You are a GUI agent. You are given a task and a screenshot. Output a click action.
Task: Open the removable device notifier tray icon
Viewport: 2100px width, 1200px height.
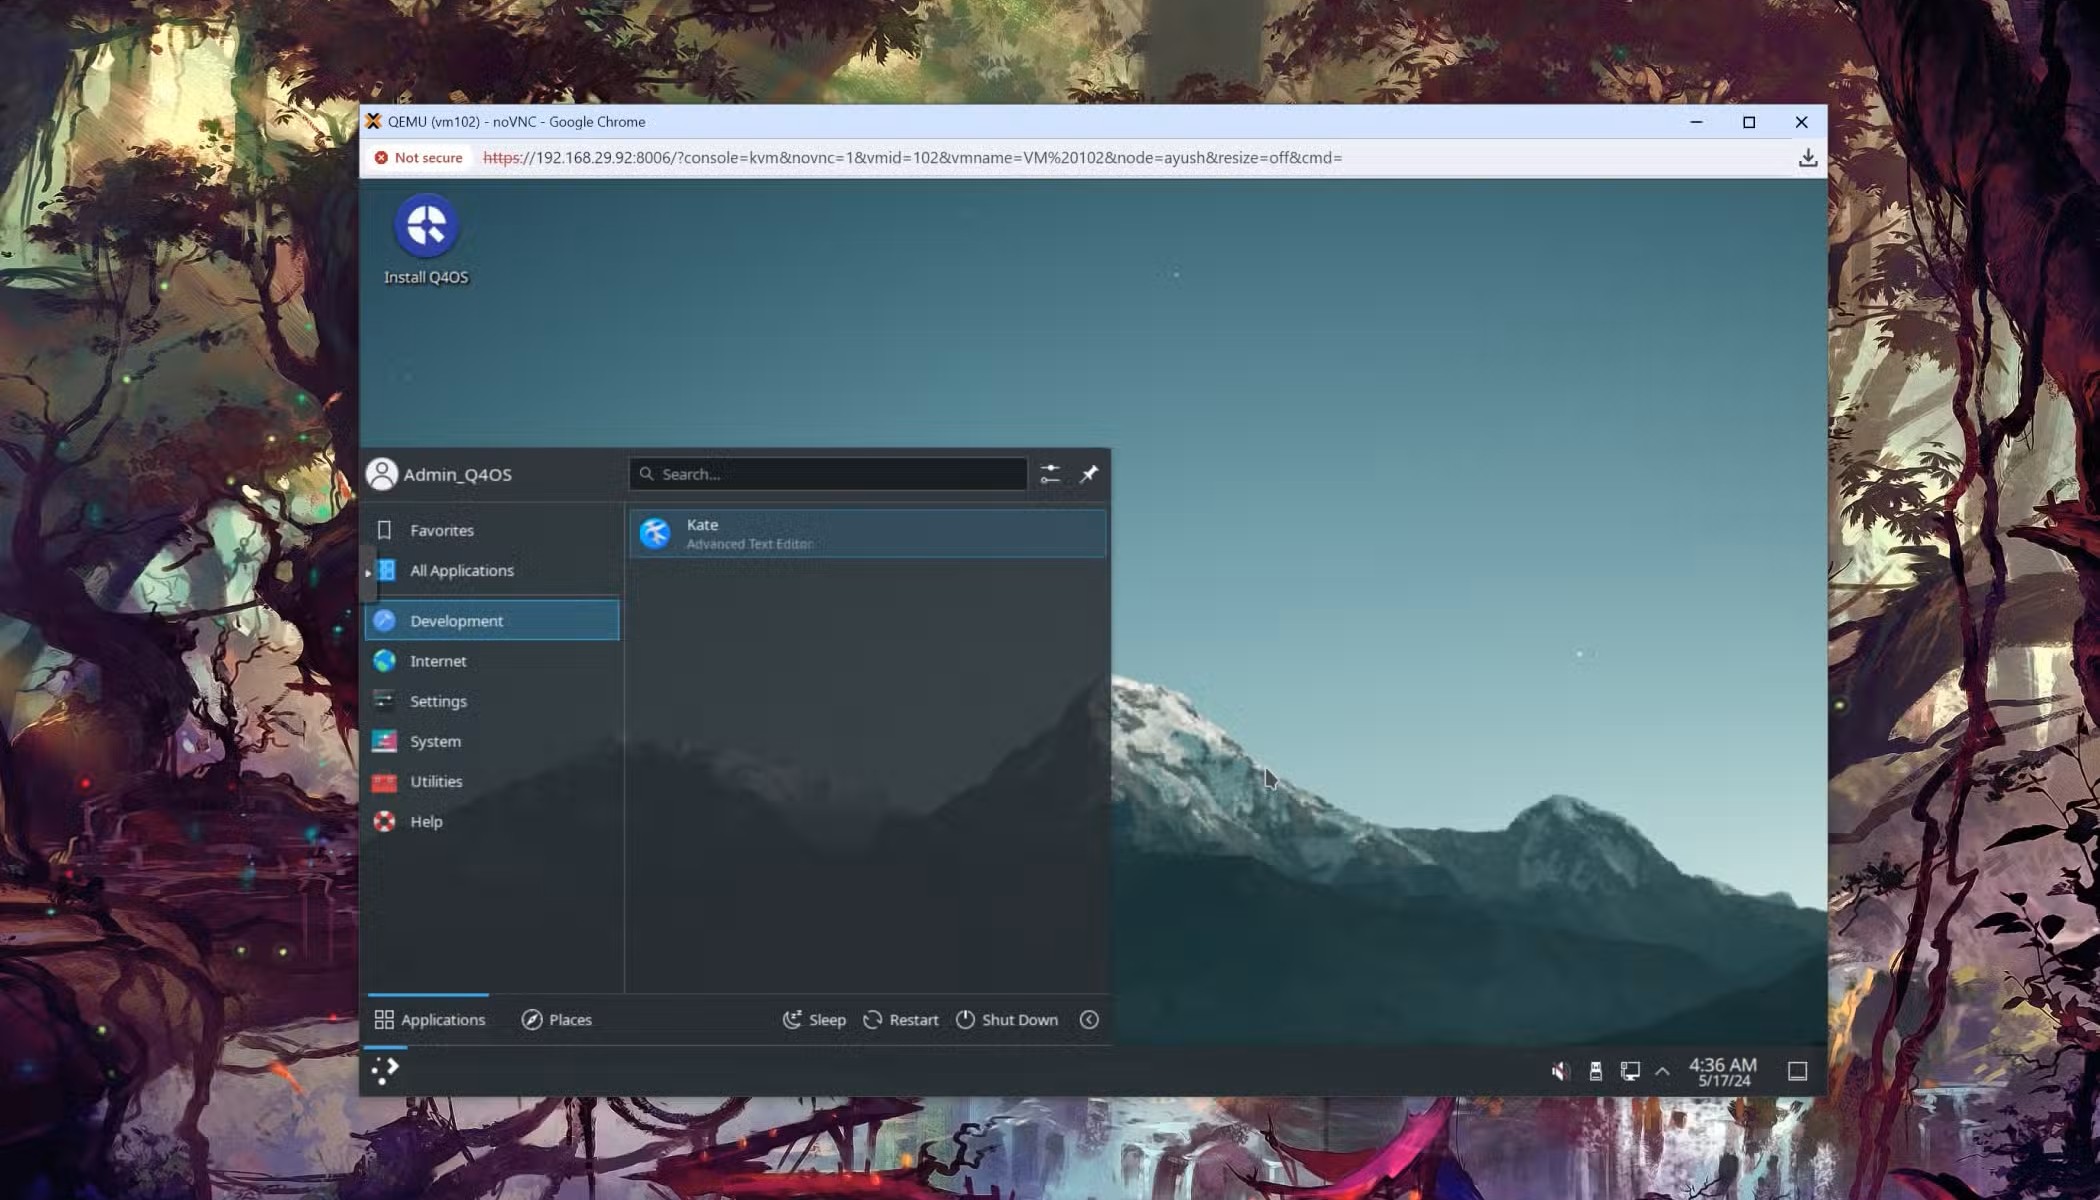[1595, 1071]
